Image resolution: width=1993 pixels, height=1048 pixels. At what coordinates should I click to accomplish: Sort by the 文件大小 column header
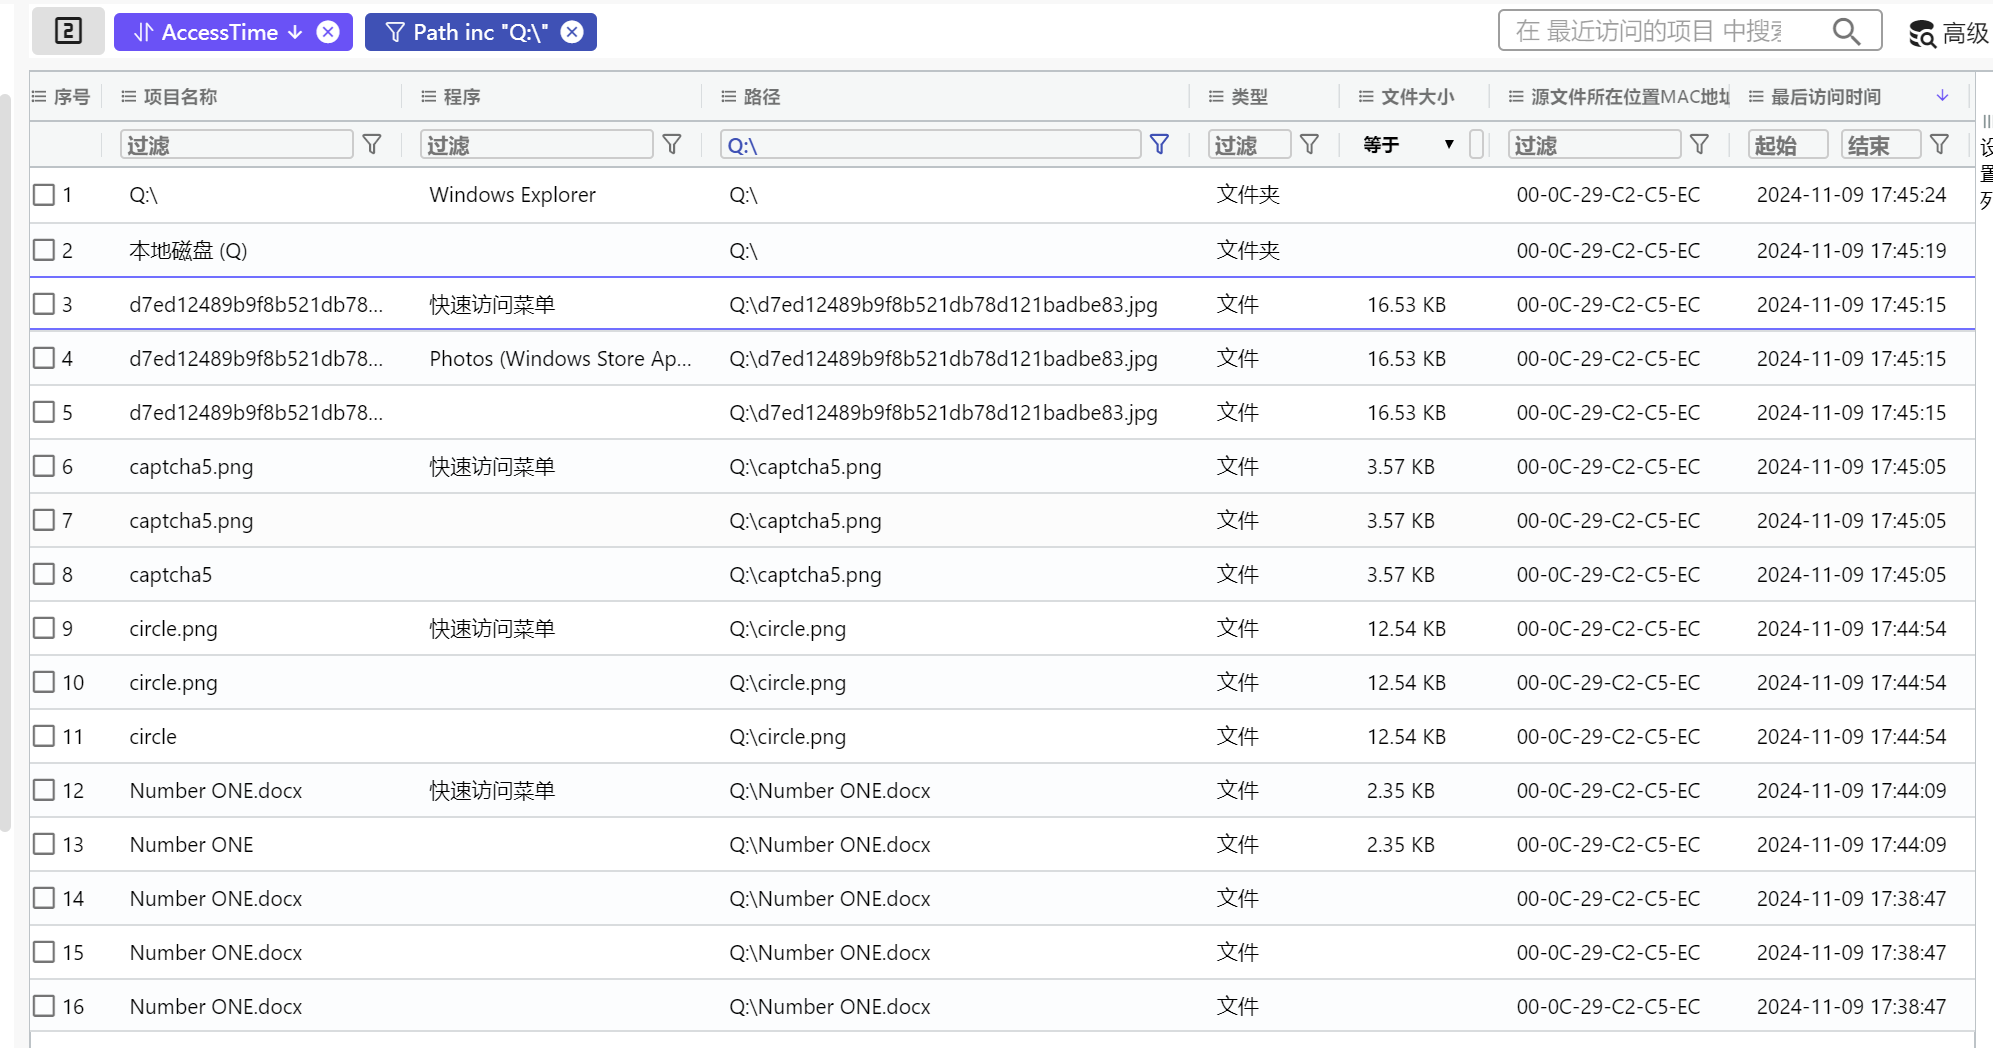[x=1418, y=97]
